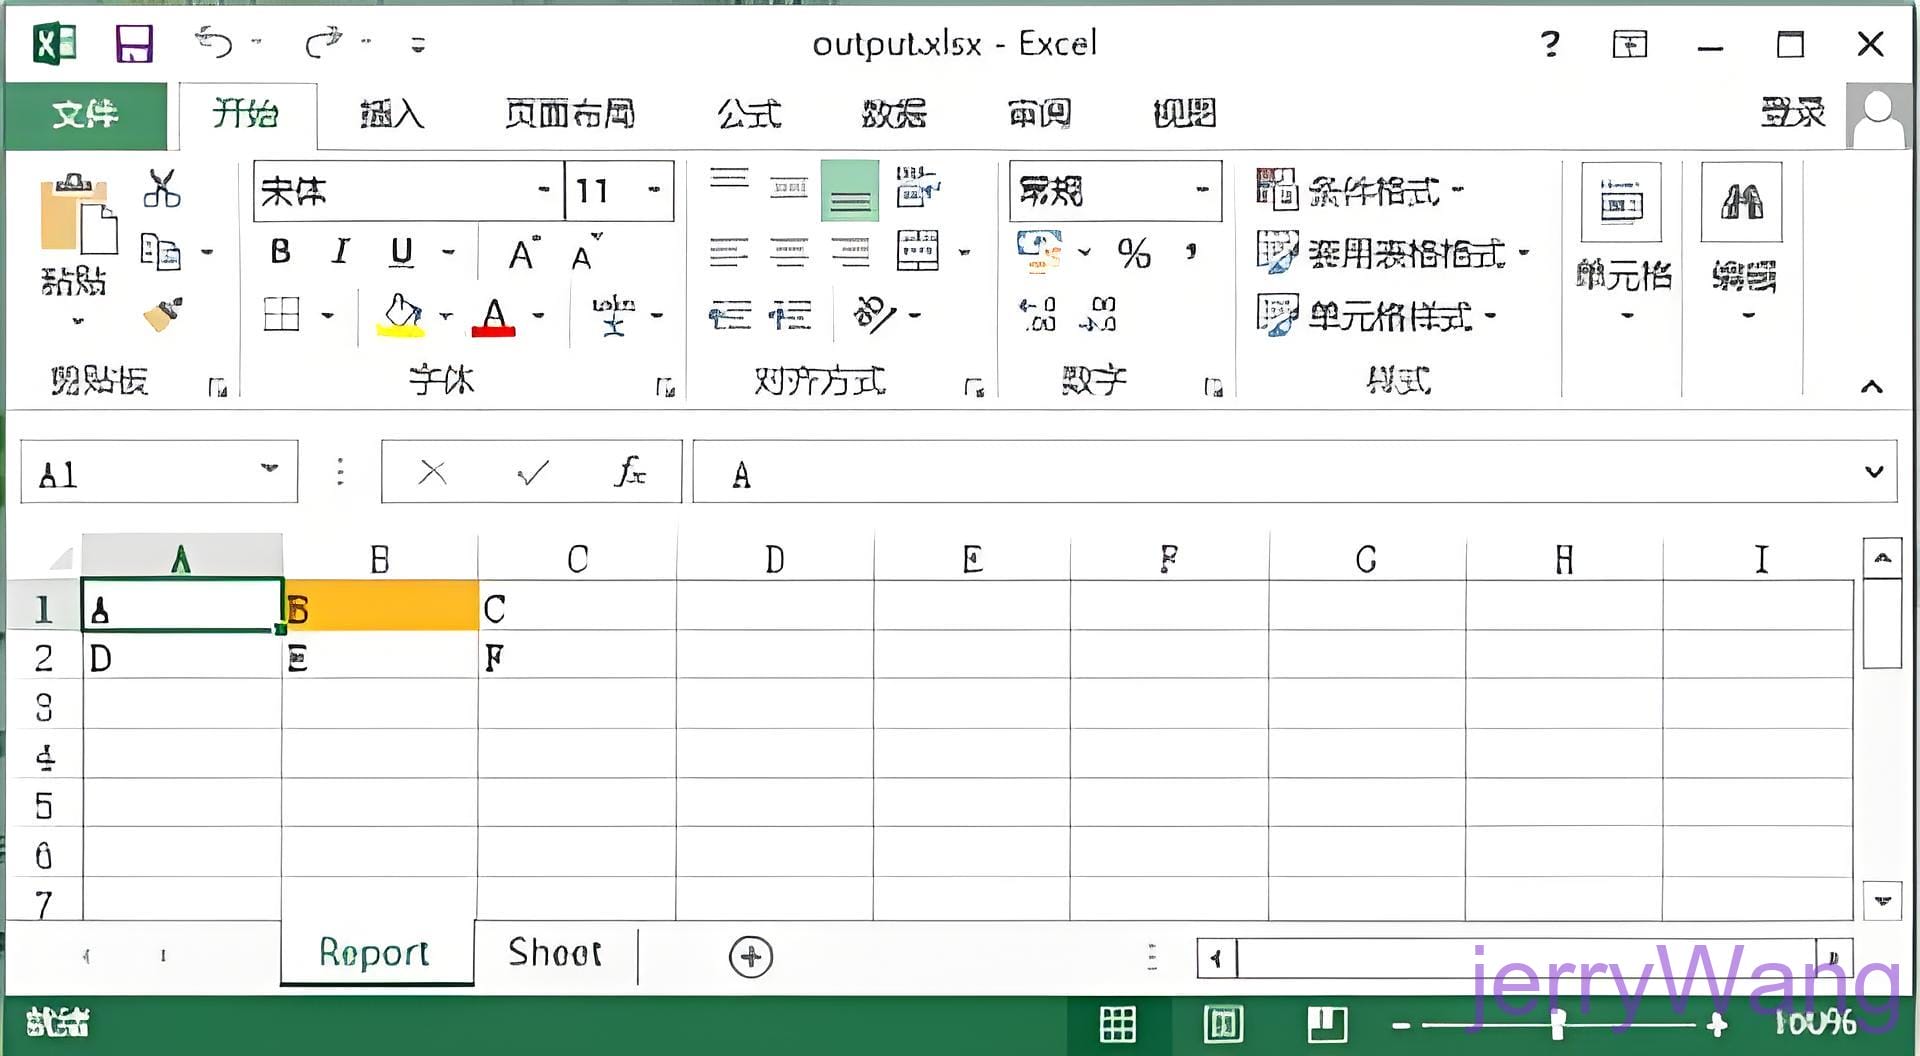
Task: Select cell B1 with orange fill
Action: 380,608
